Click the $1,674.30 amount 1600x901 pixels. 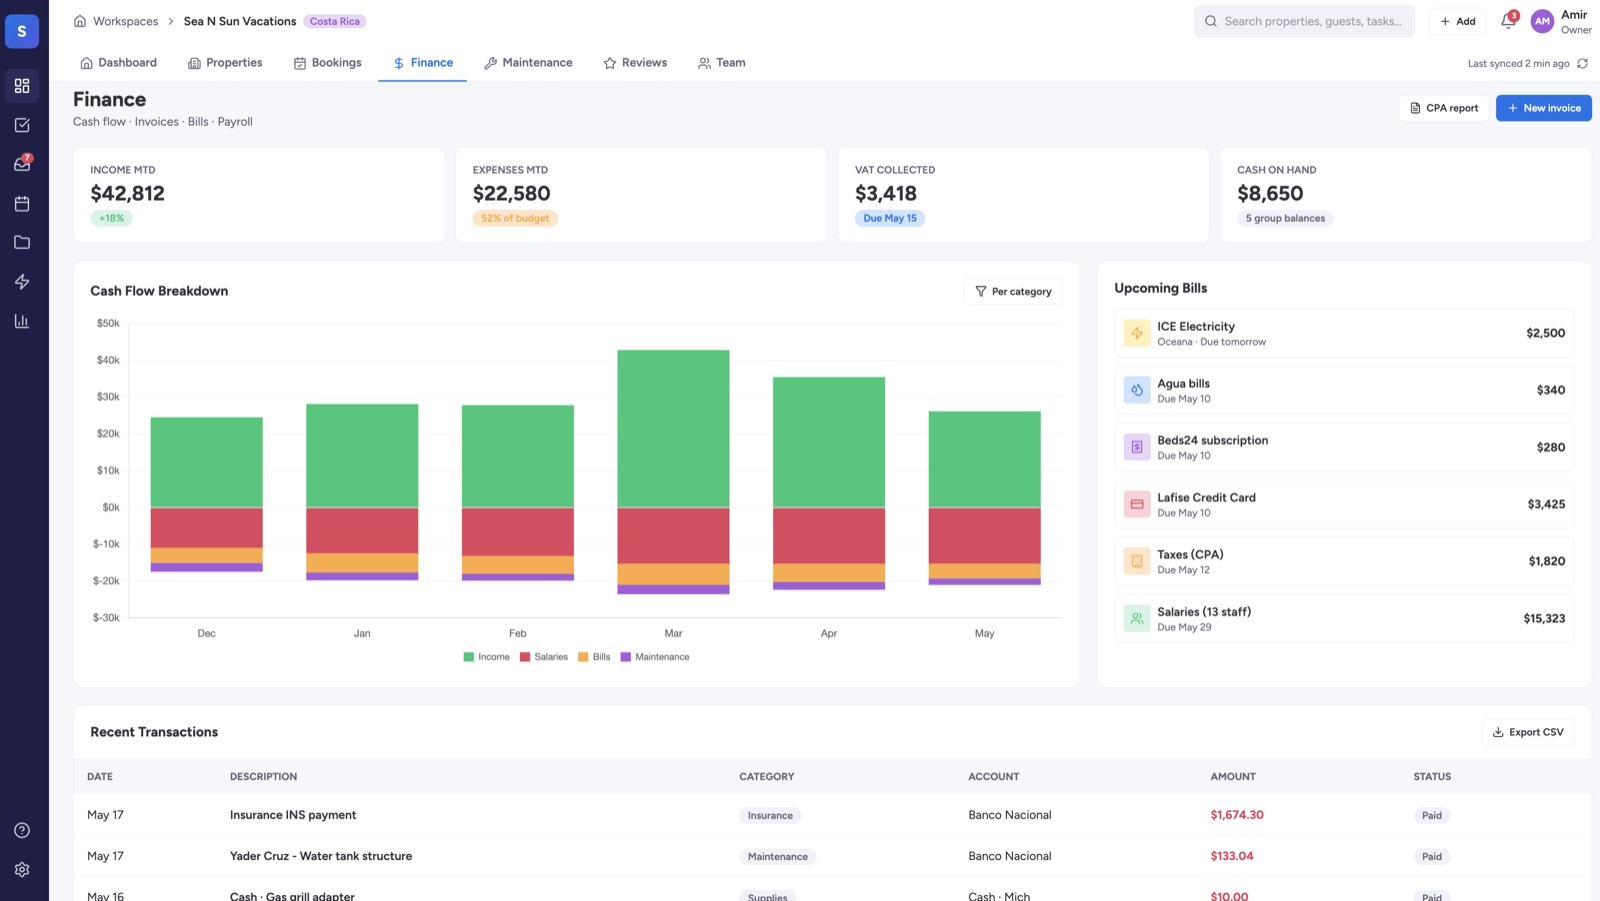click(1237, 815)
